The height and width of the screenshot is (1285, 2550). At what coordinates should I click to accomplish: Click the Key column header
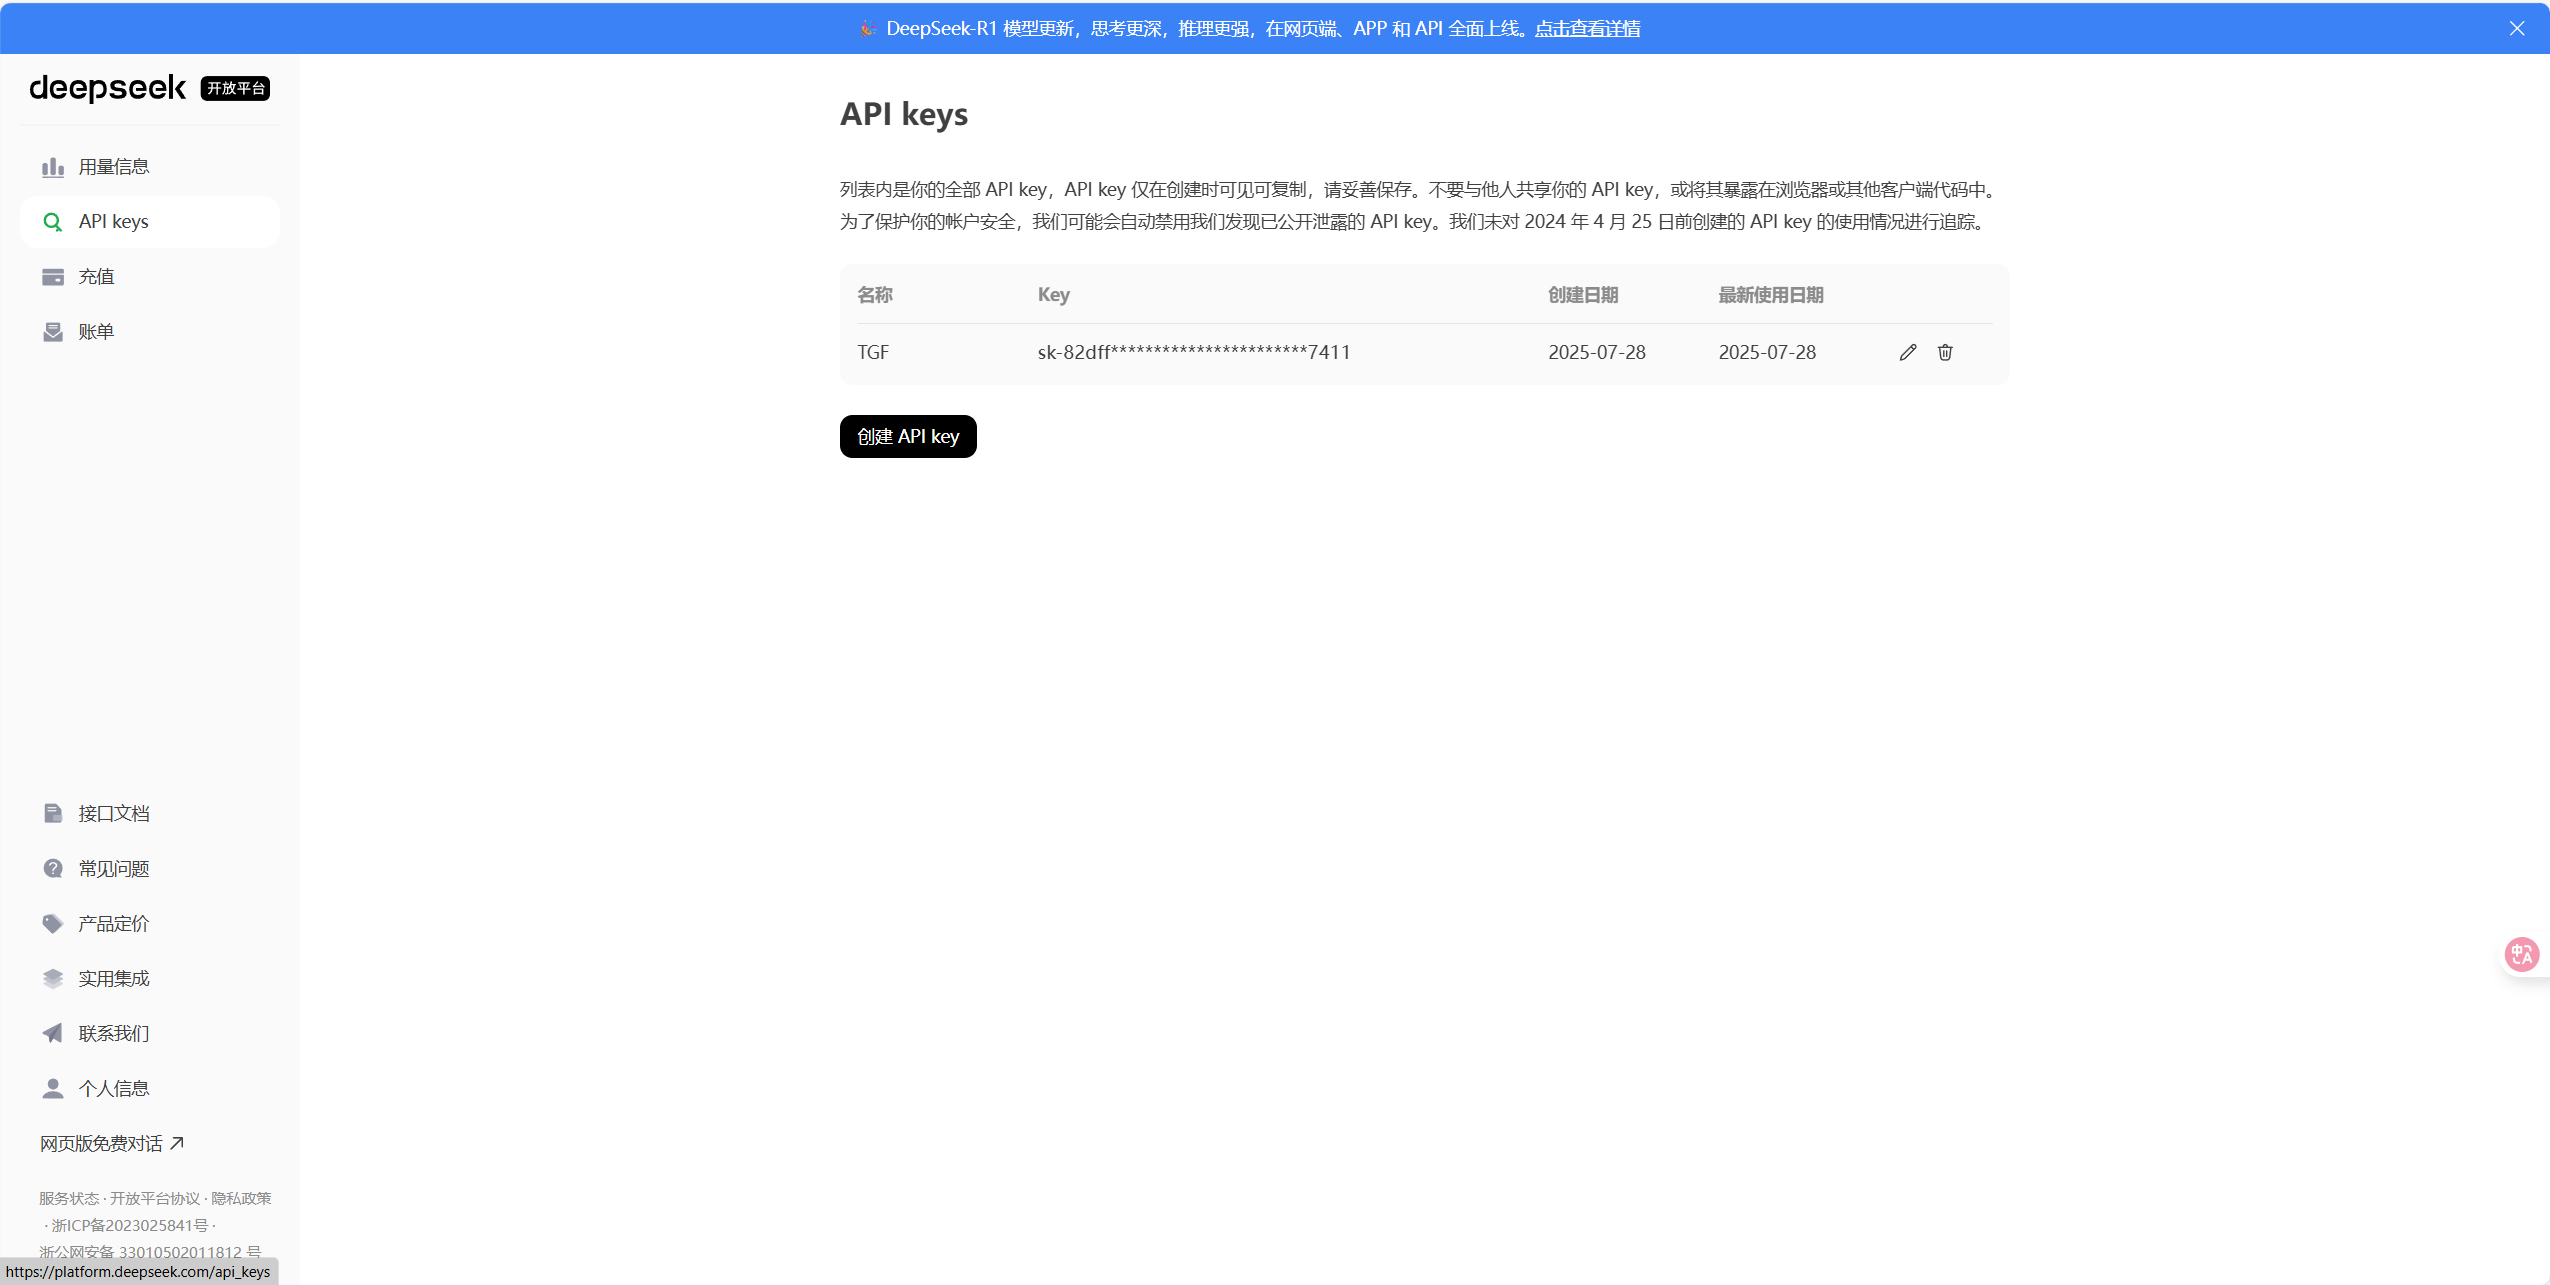coord(1054,295)
